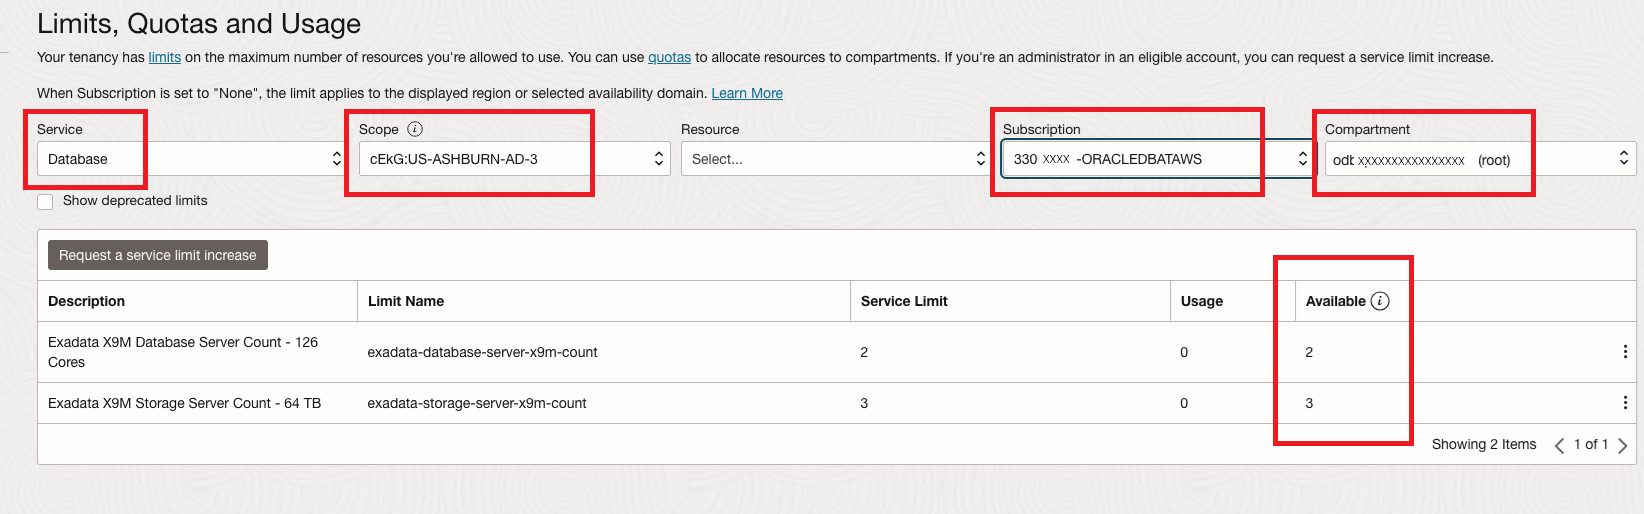Open actions menu for Storage Server row
This screenshot has height=514, width=1644.
(1624, 403)
